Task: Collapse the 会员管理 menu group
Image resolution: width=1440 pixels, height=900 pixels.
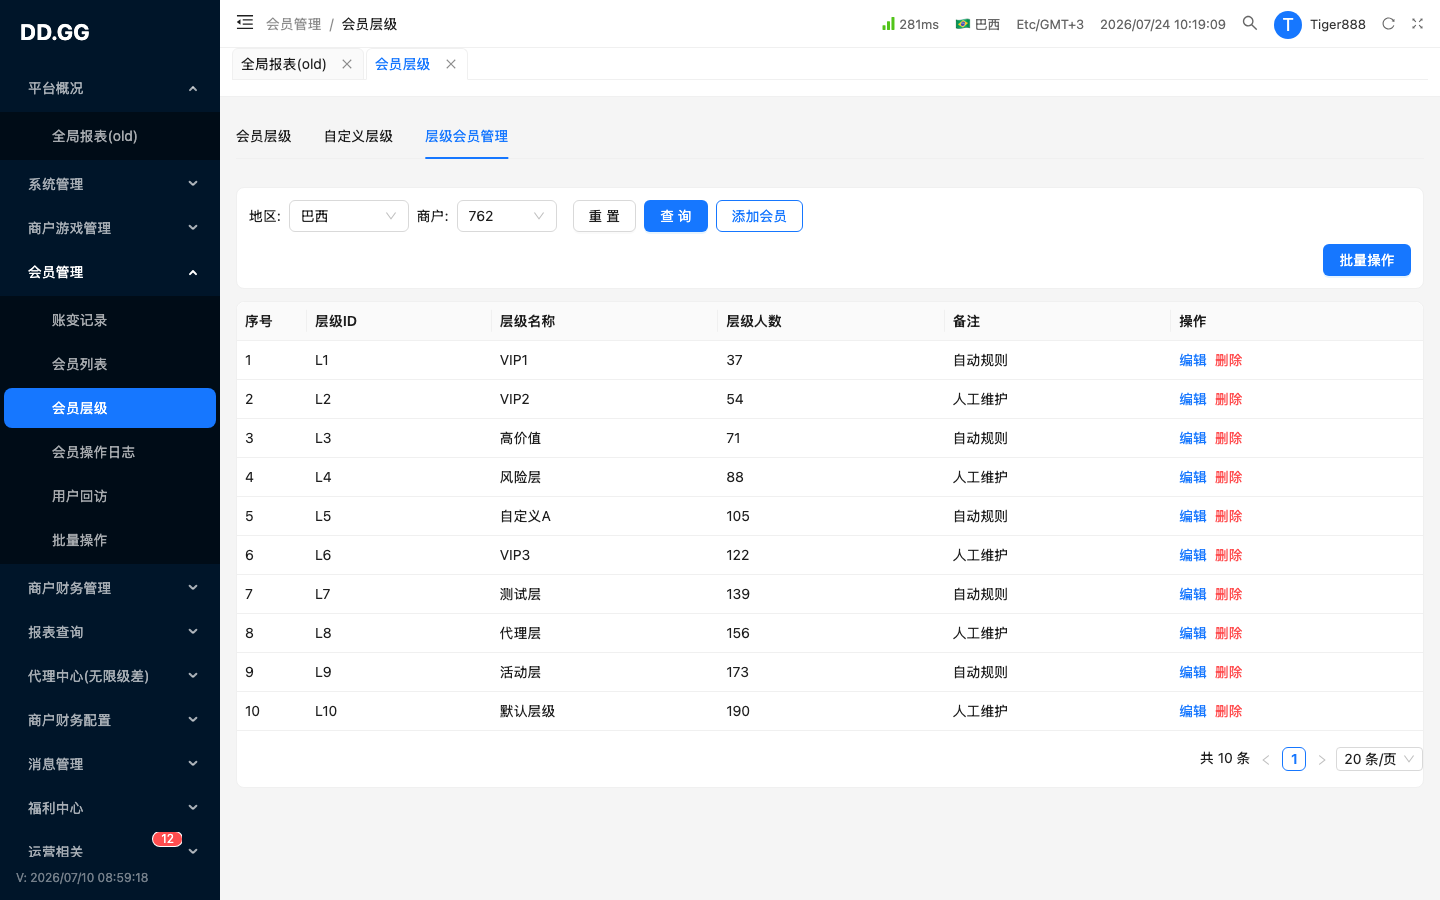Action: click(x=110, y=272)
